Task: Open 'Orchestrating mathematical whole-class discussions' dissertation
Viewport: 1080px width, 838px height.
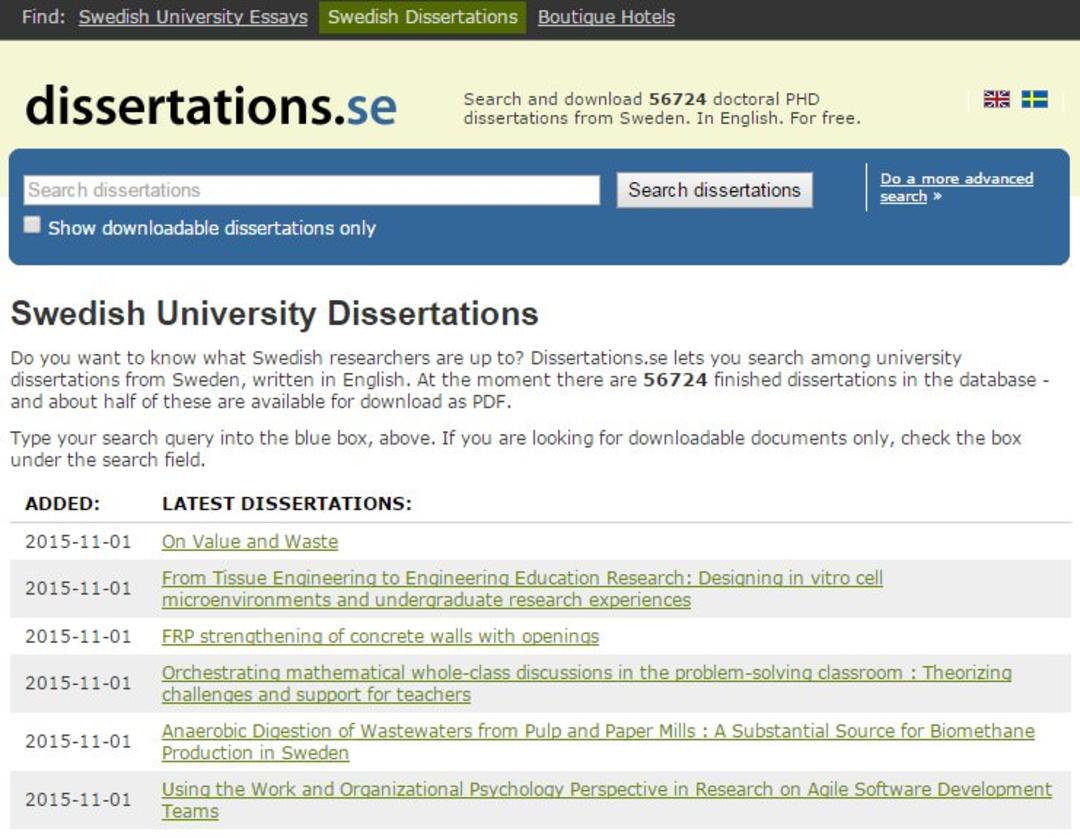Action: [587, 683]
